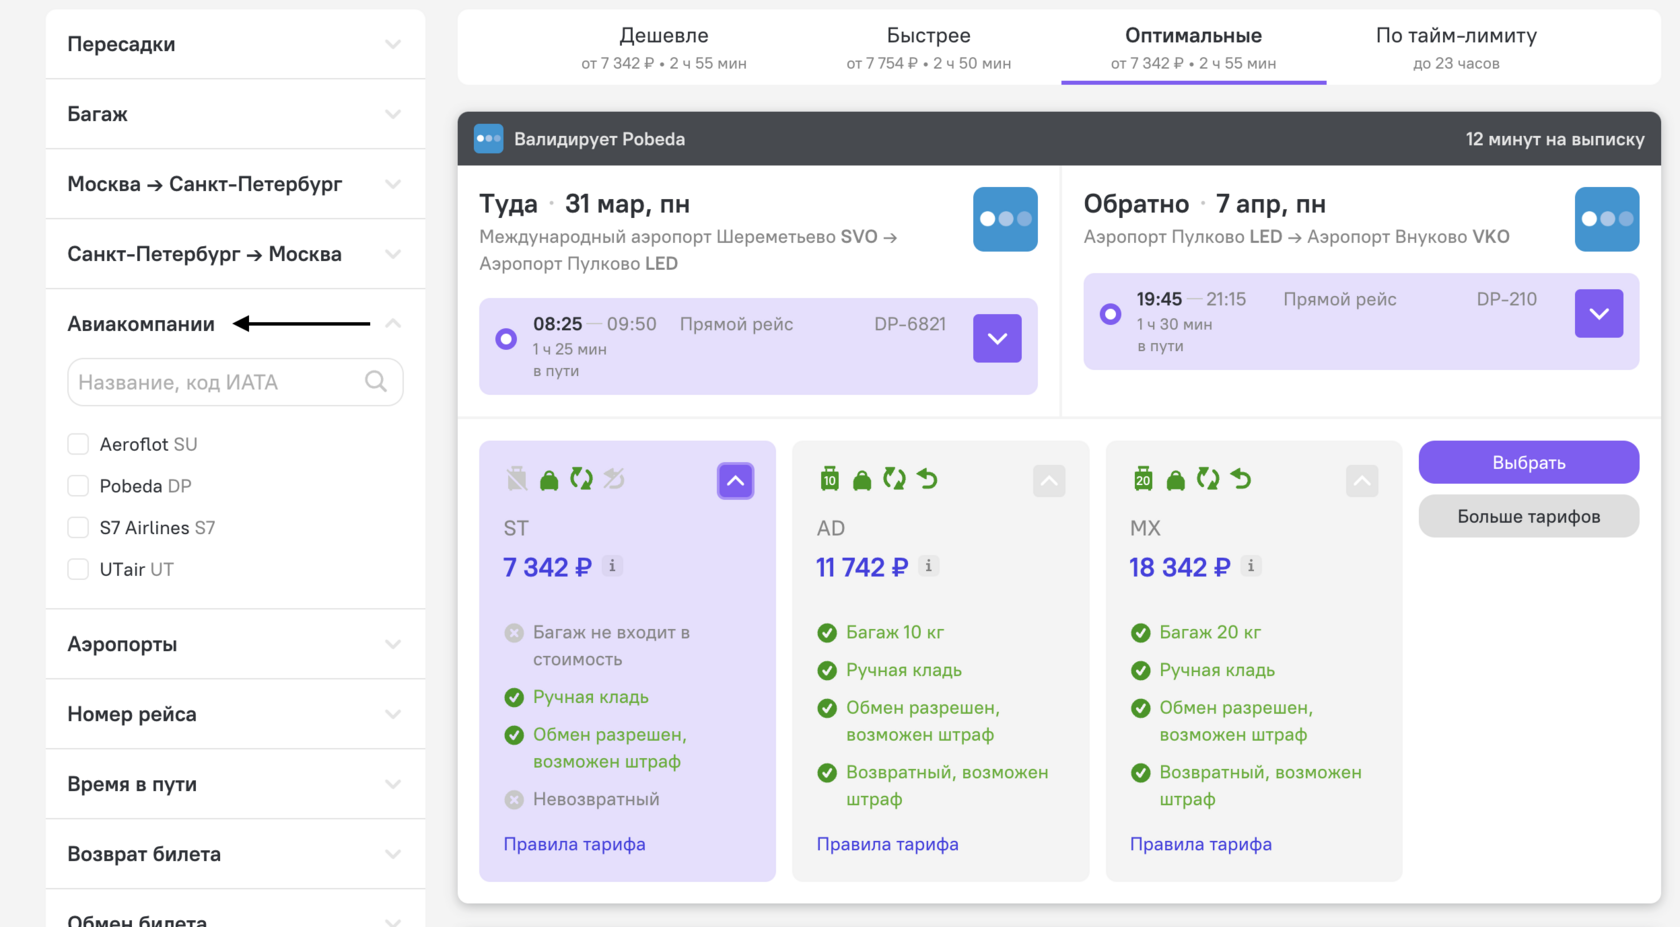Click the 7 342 ₽ ST price

pyautogui.click(x=547, y=567)
